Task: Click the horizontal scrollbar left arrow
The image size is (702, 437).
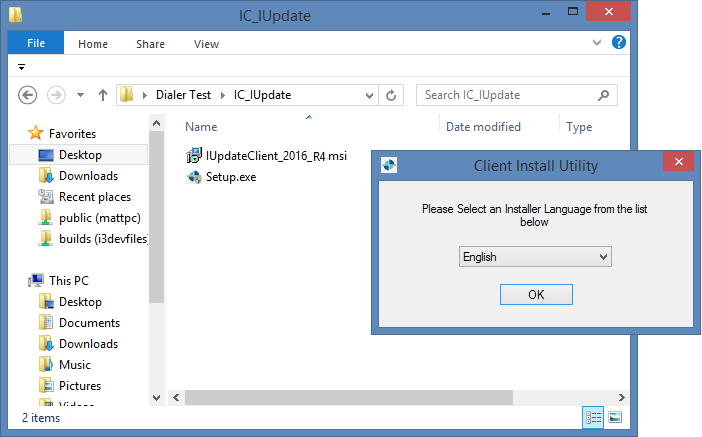Action: tap(176, 398)
